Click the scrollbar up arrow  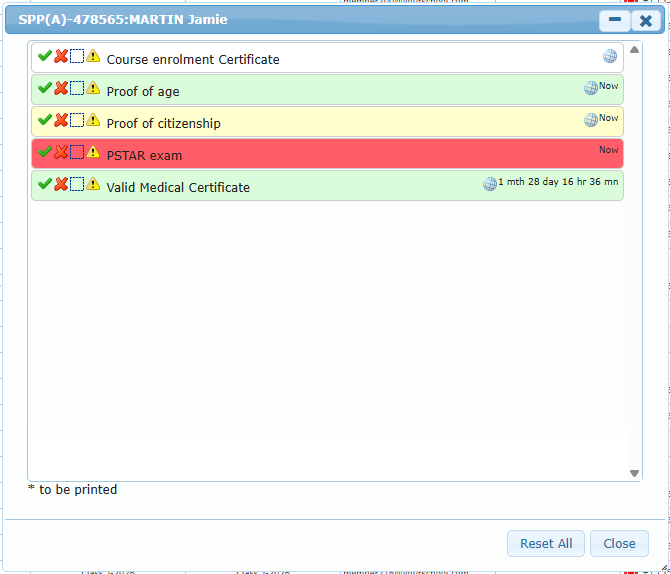635,50
